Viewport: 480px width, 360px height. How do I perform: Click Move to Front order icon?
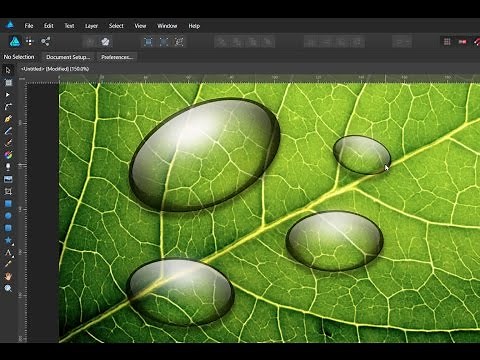tap(268, 42)
